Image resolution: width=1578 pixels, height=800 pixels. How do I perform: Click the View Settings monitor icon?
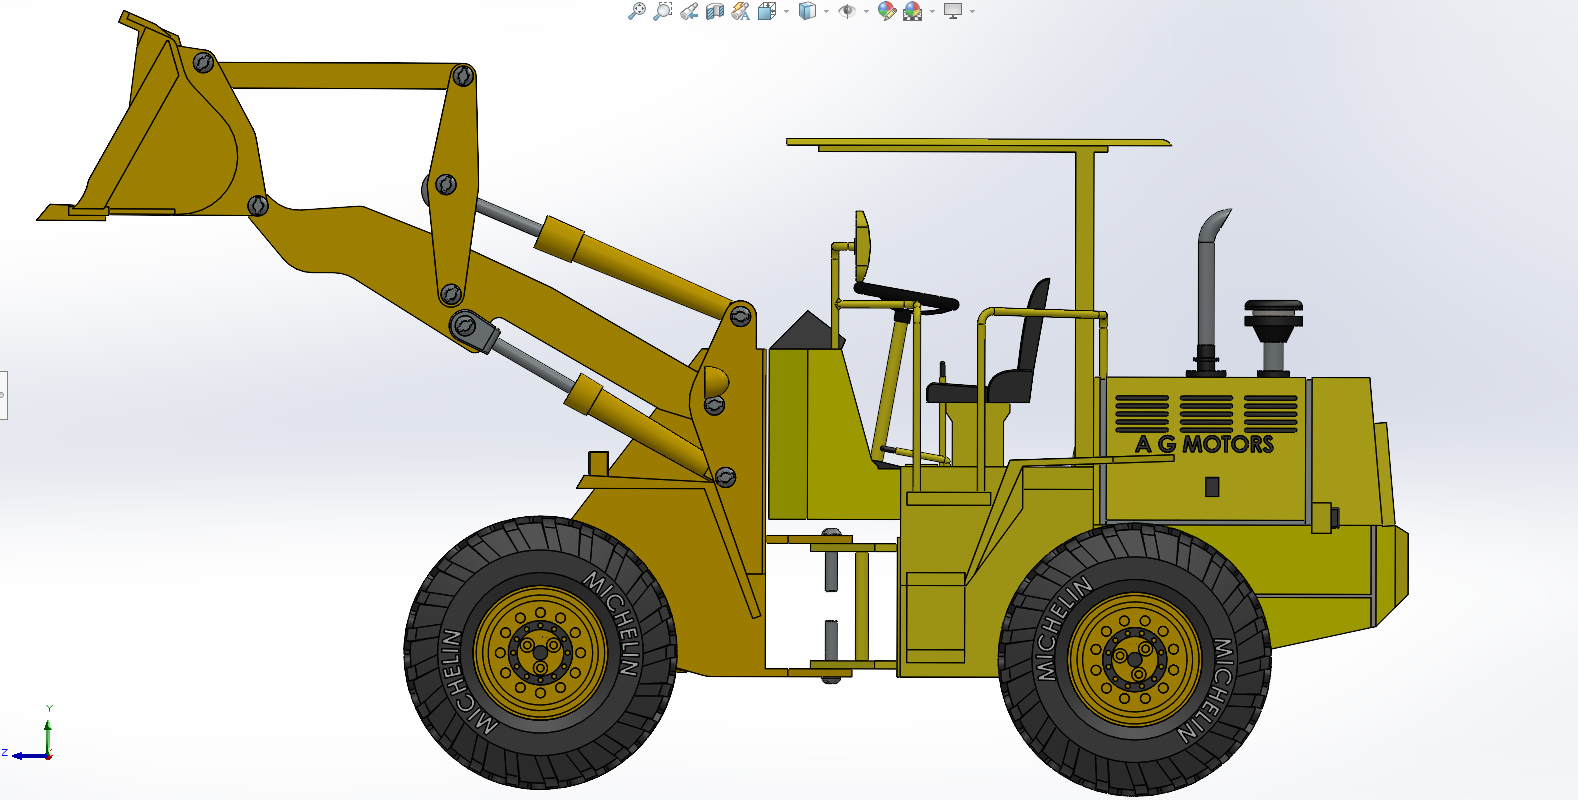pyautogui.click(x=952, y=11)
